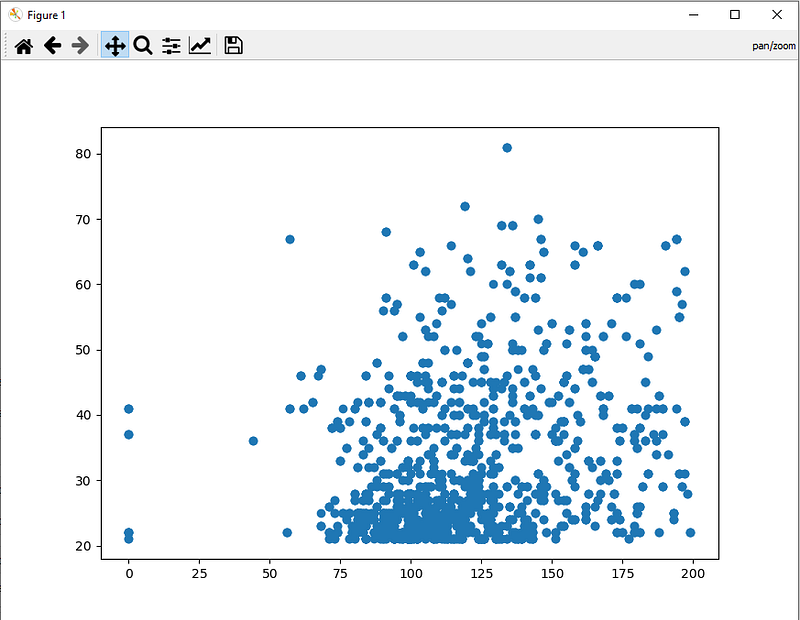Click y-axis tick label '50'
Screen dimensions: 800x620
(x=83, y=350)
